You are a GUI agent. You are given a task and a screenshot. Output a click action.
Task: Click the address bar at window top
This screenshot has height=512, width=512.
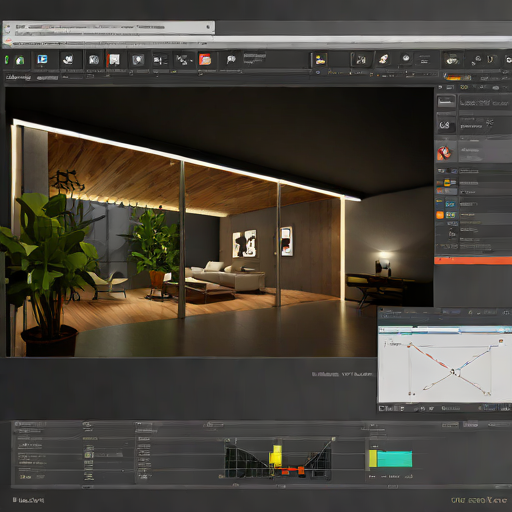coord(108,27)
